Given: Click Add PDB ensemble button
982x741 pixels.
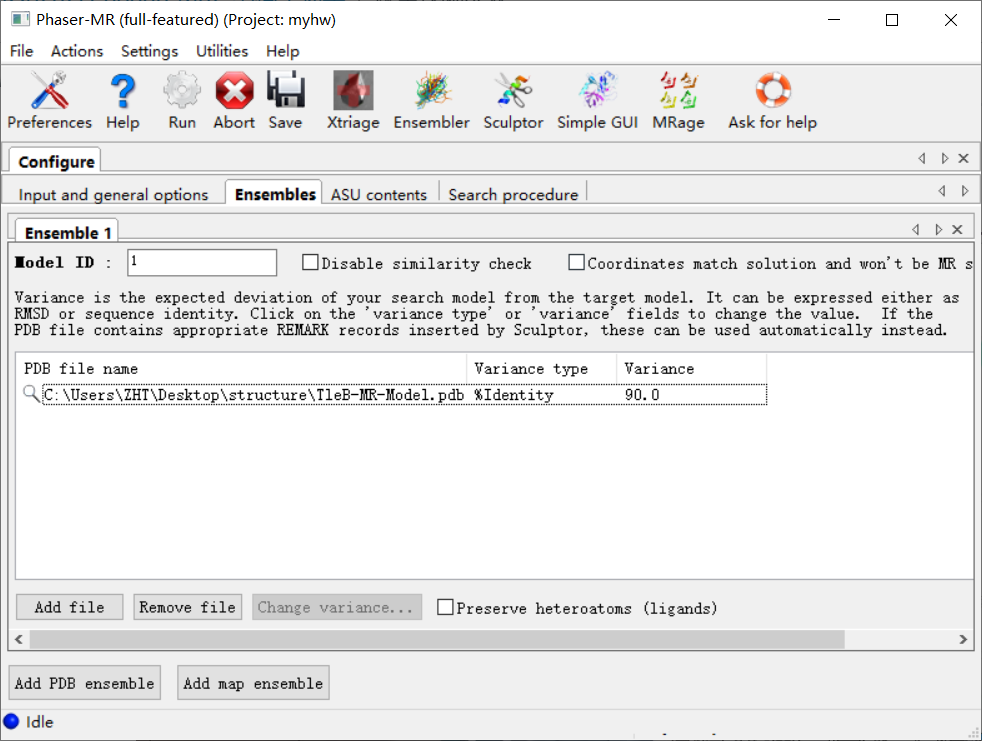Looking at the screenshot, I should pyautogui.click(x=85, y=683).
